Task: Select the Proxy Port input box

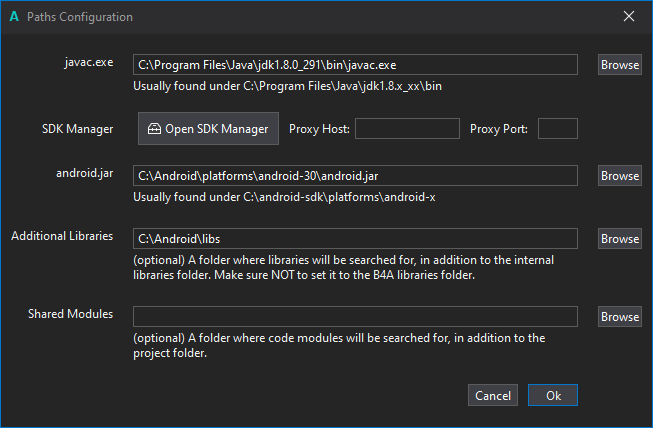Action: (x=558, y=129)
